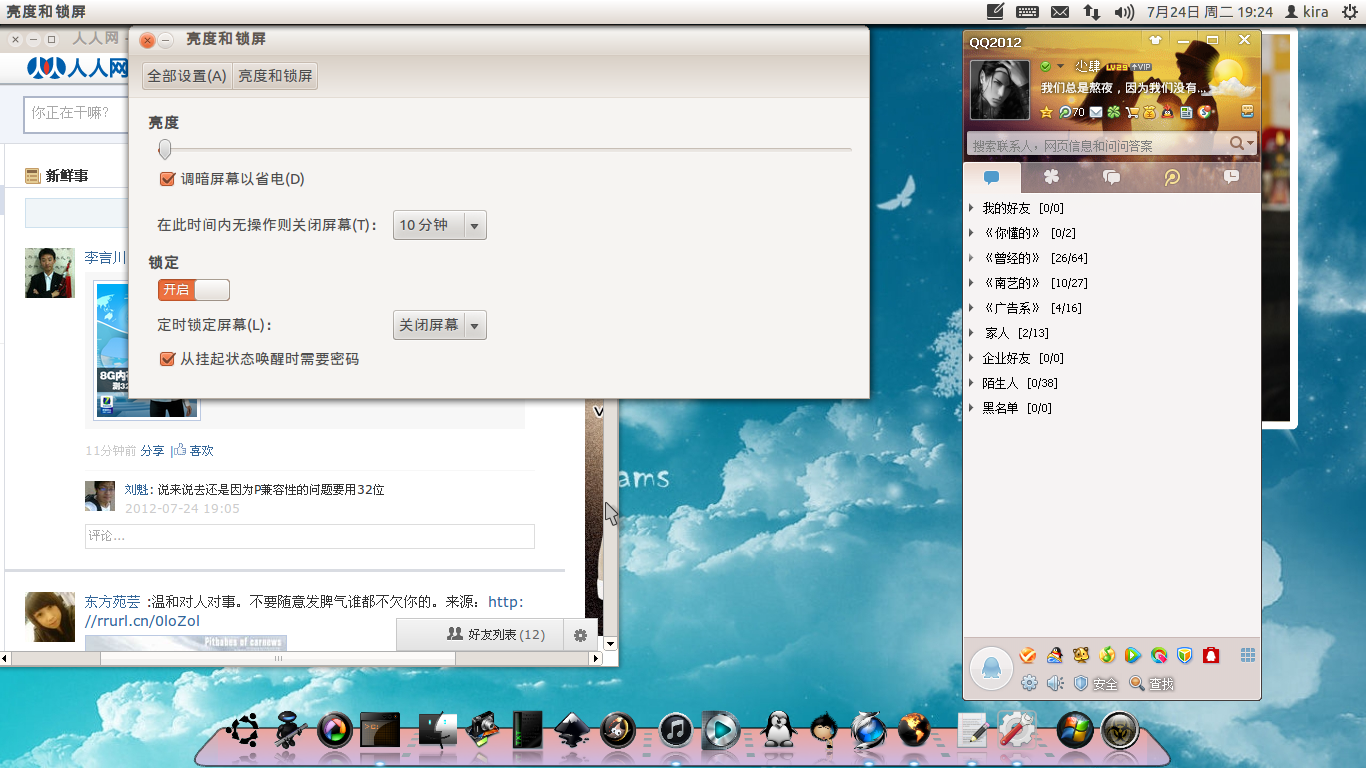Viewport: 1366px width, 768px height.
Task: Open the 关闭屏幕 lock timing dropdown
Action: 440,325
